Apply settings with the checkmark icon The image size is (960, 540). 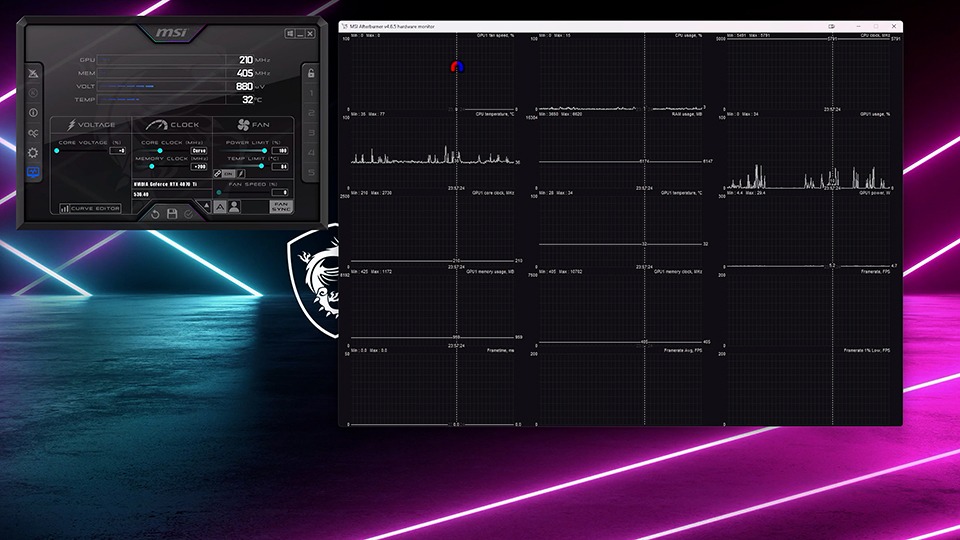189,213
